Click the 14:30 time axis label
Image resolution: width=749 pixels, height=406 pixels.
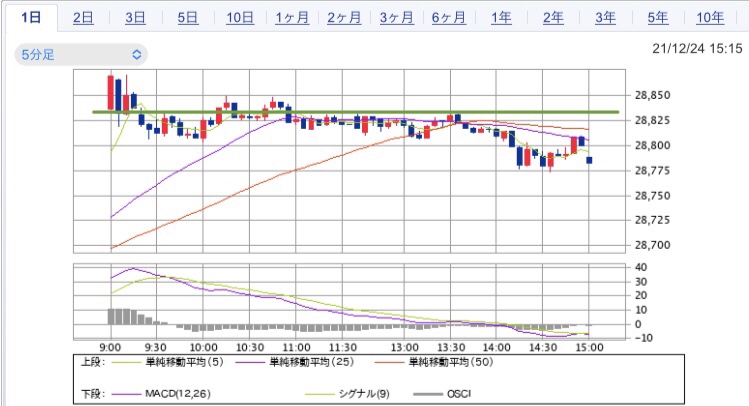coord(543,347)
